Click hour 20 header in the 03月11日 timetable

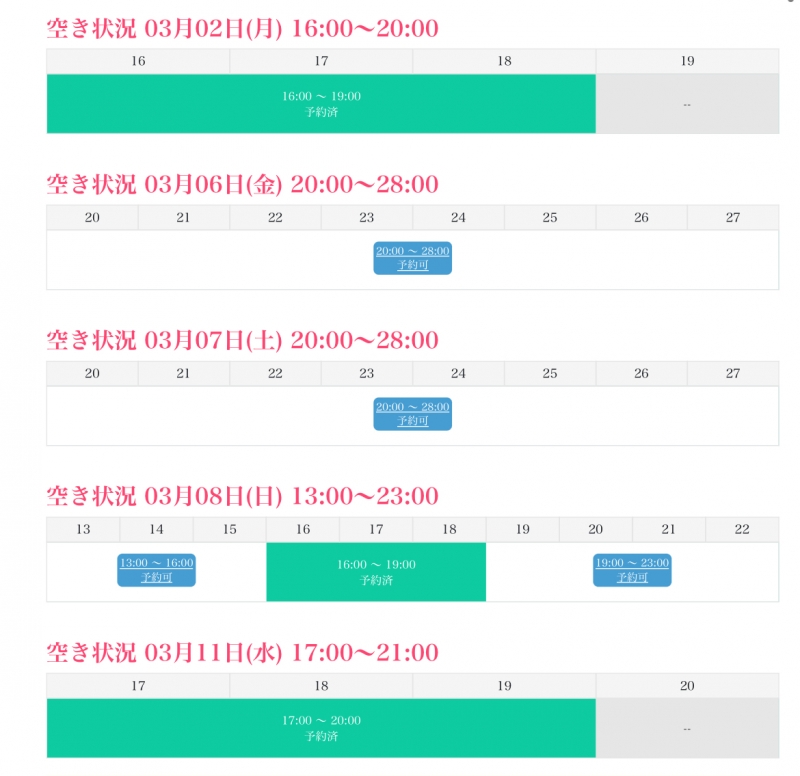pos(687,685)
